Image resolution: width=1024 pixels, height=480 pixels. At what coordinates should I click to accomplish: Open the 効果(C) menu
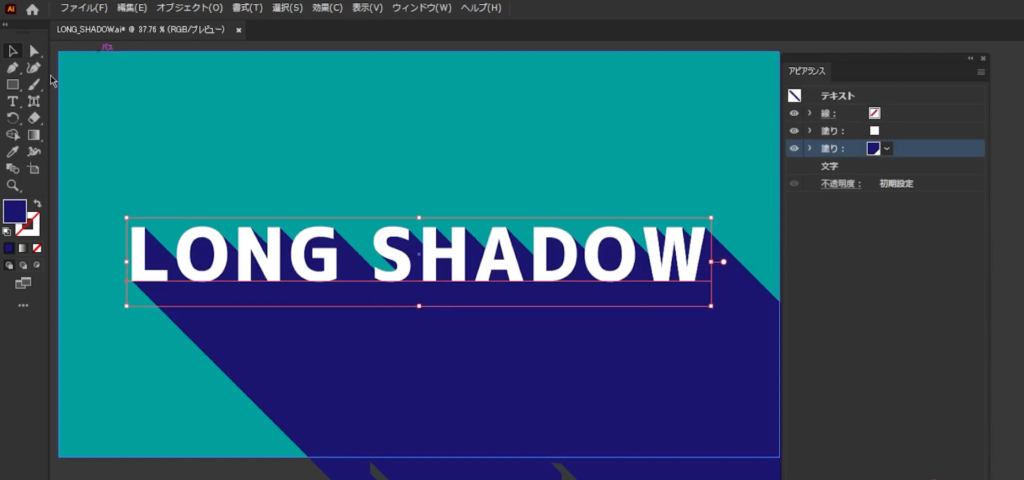(326, 8)
